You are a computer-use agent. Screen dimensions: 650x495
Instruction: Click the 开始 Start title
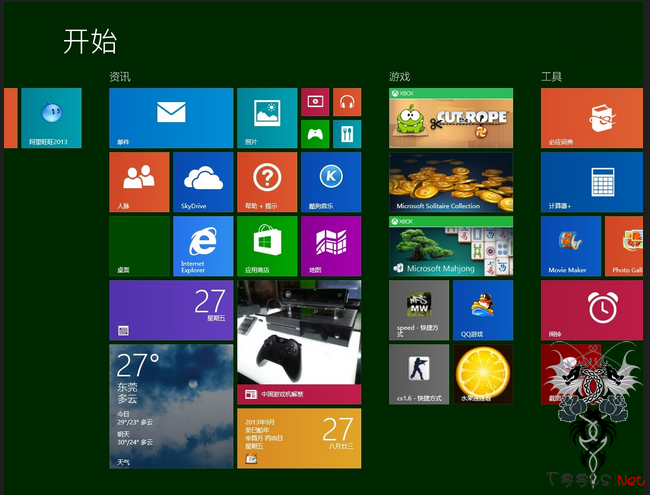coord(90,41)
